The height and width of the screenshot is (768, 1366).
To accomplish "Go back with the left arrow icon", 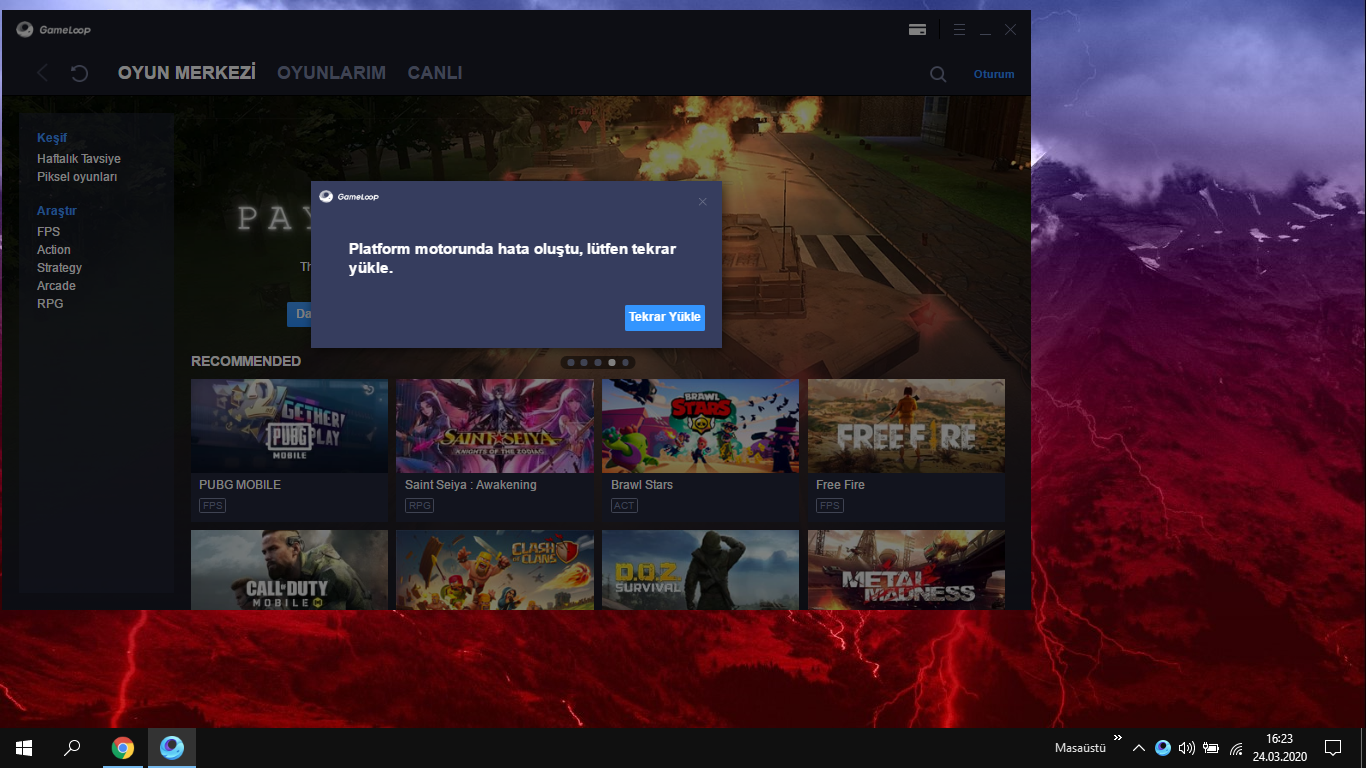I will (42, 73).
